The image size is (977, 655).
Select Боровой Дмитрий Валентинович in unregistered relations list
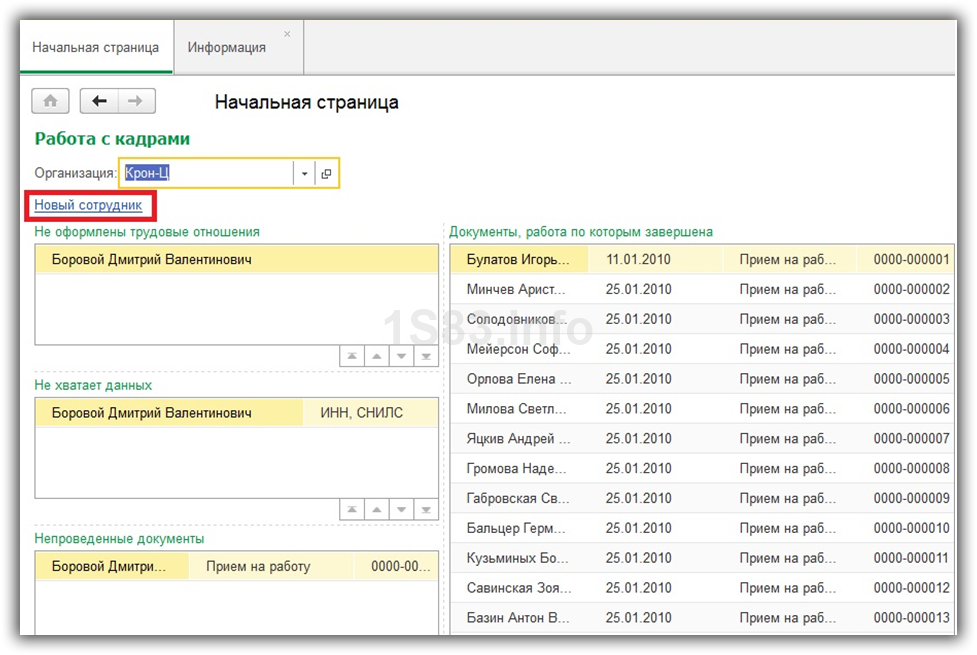tap(152, 260)
